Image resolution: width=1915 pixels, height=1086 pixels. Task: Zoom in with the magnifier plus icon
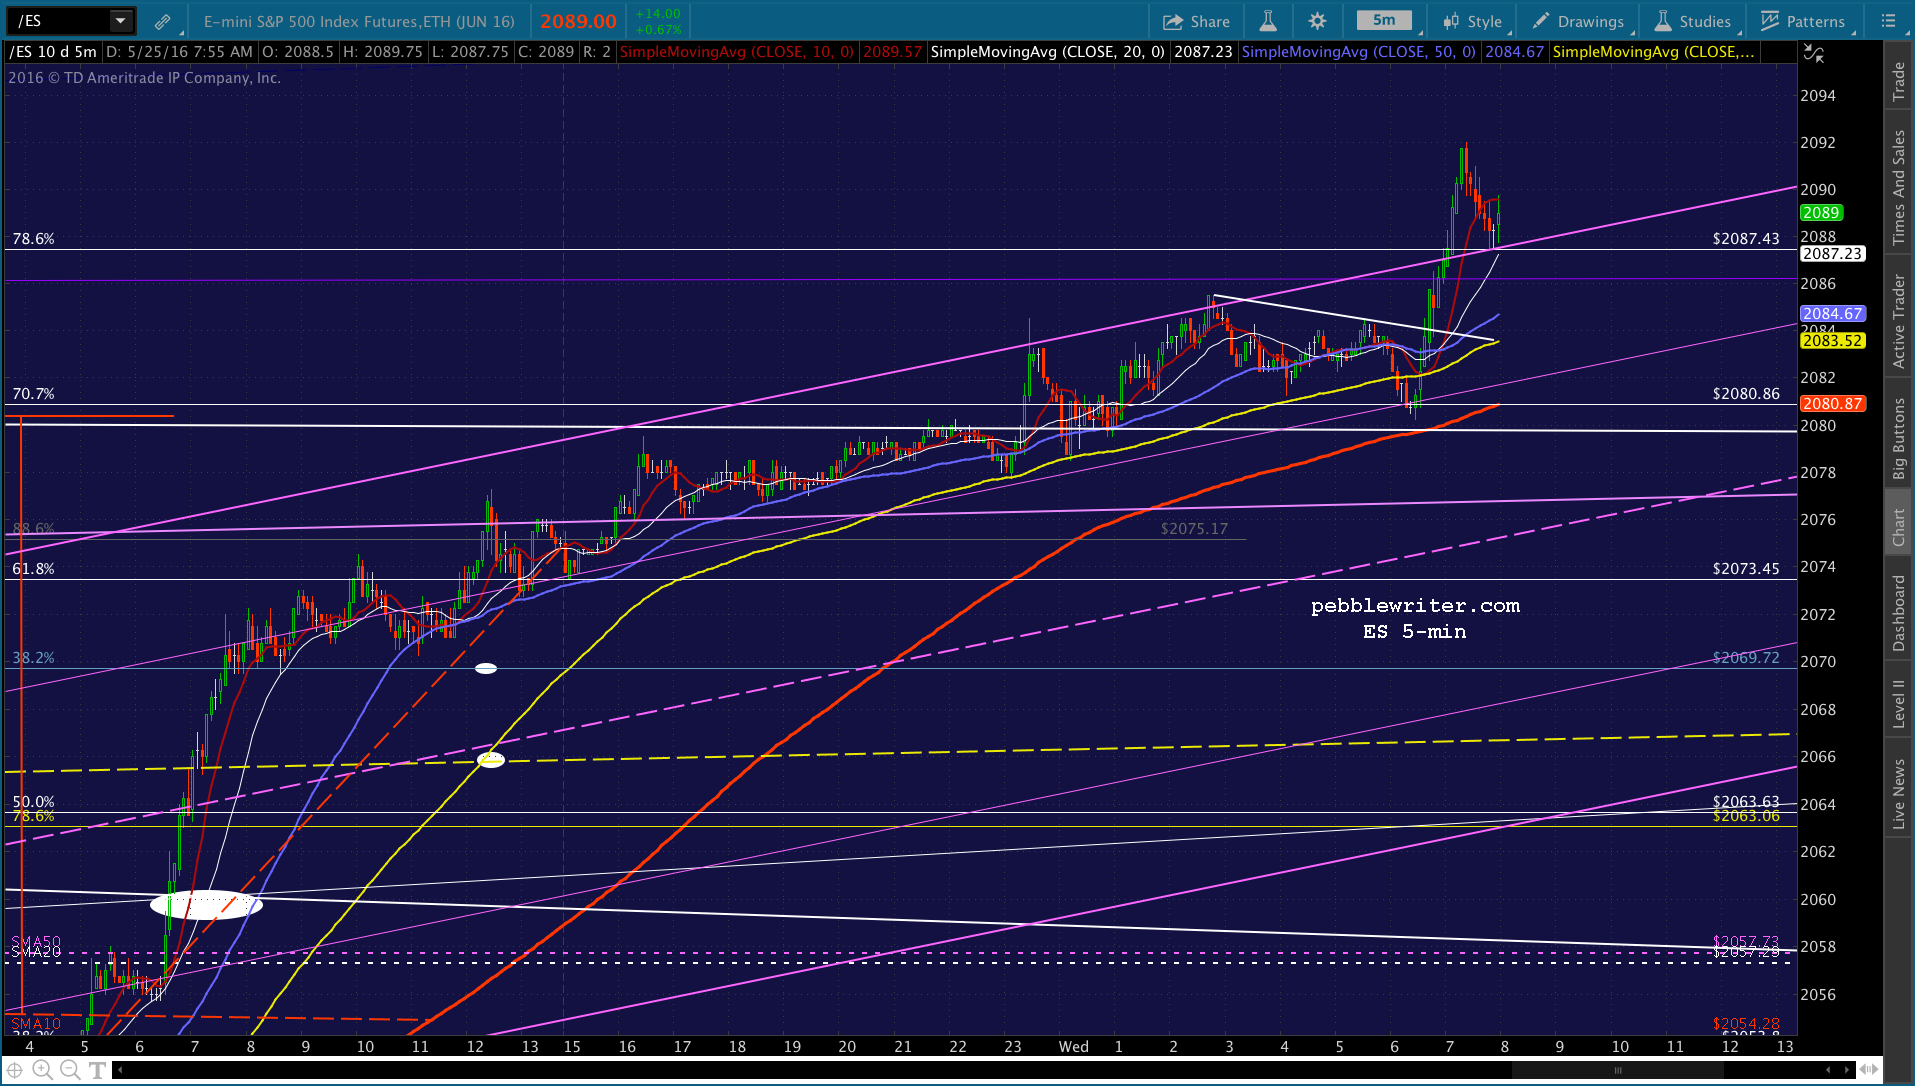pyautogui.click(x=42, y=1070)
